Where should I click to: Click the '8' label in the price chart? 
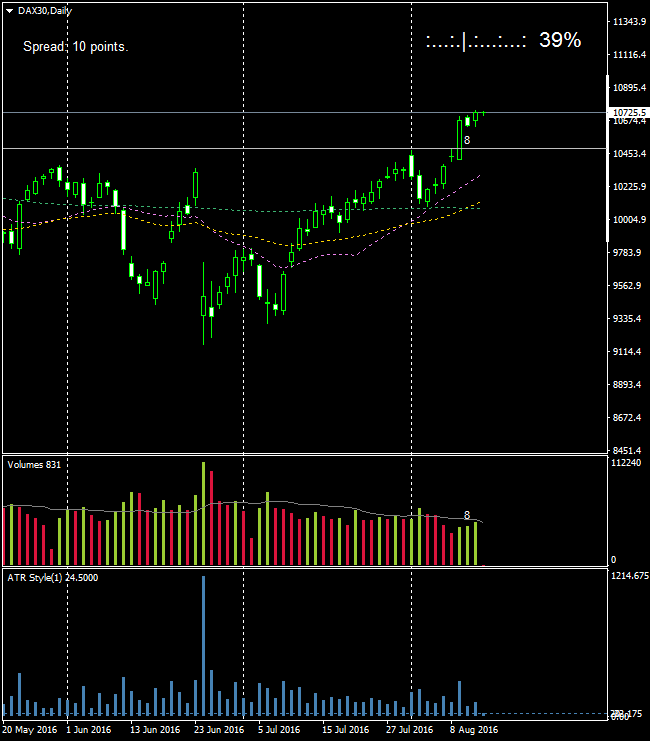pos(467,140)
